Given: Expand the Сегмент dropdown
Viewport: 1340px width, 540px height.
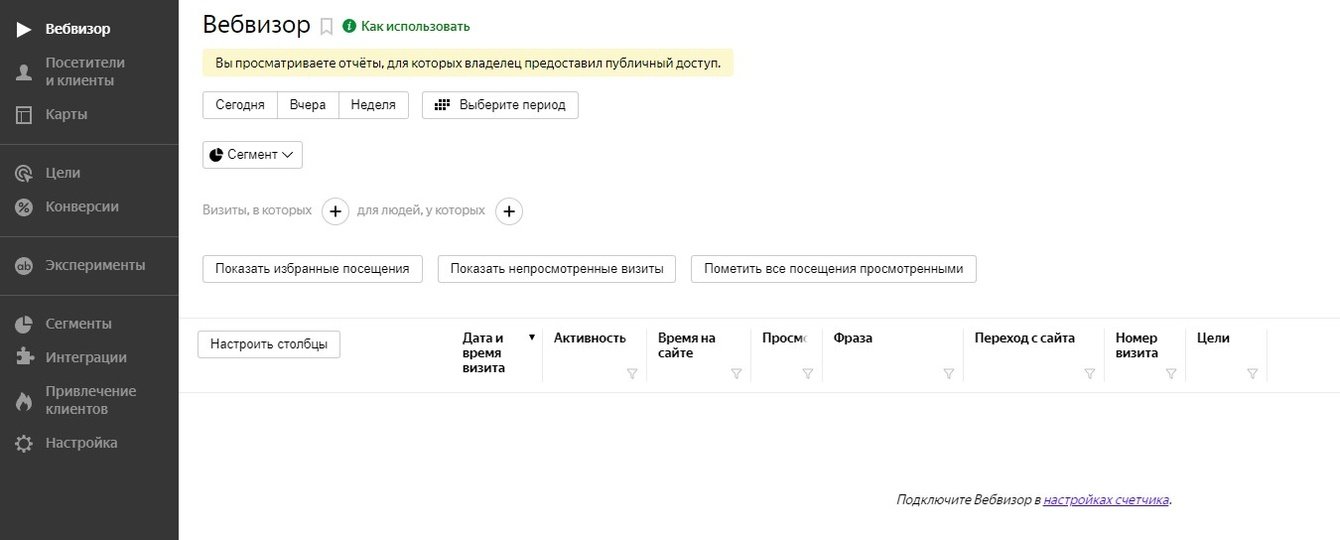Looking at the screenshot, I should click(x=252, y=155).
